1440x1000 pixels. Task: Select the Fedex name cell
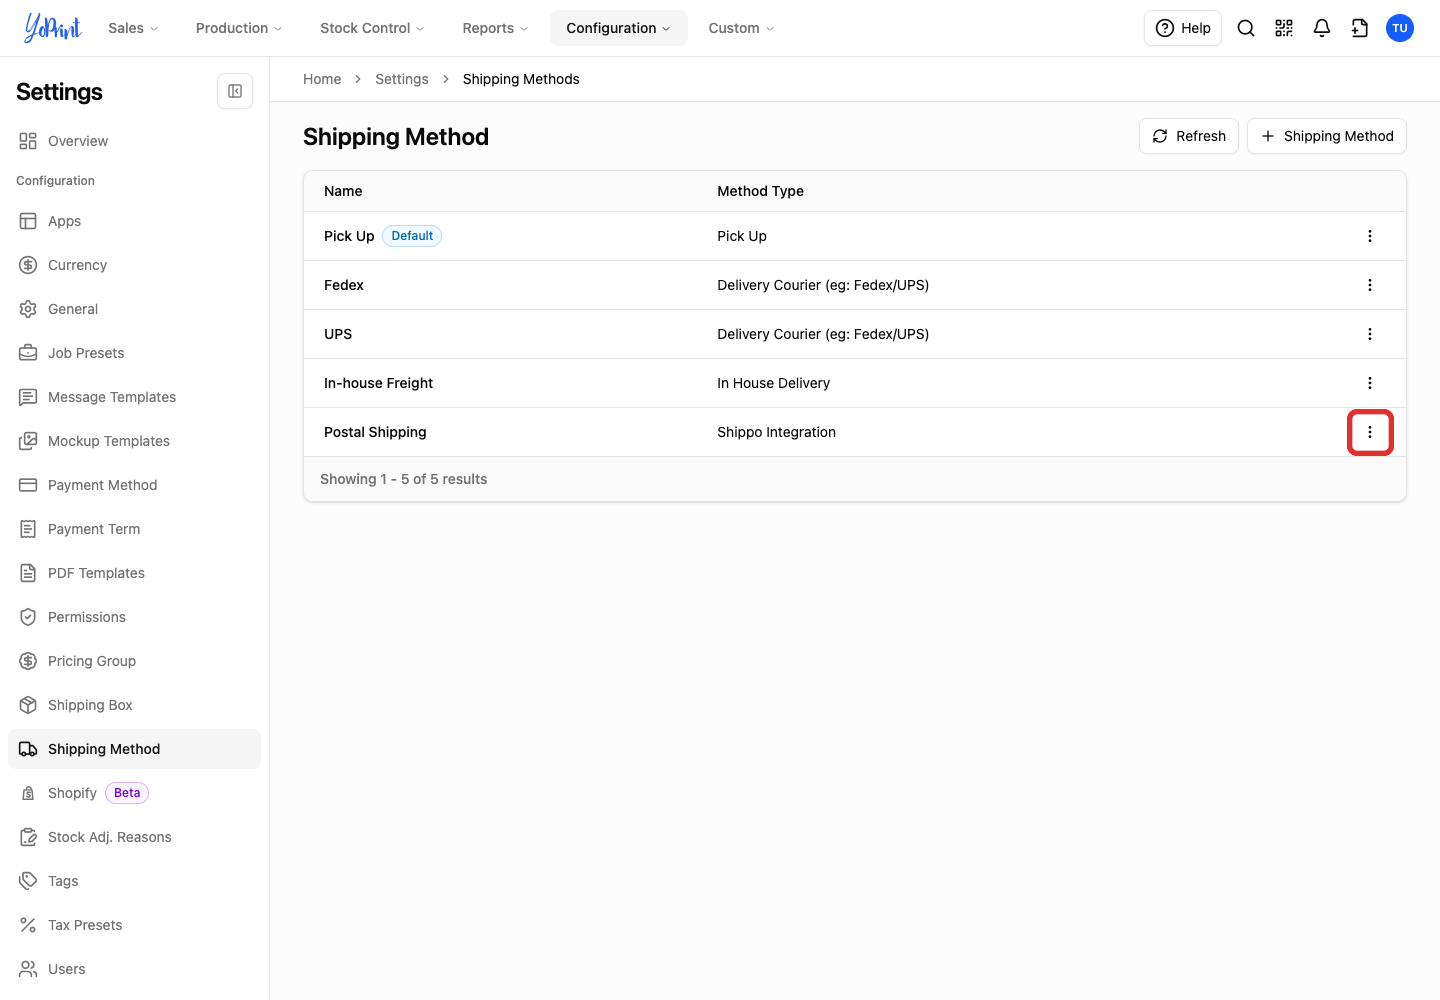pos(344,285)
